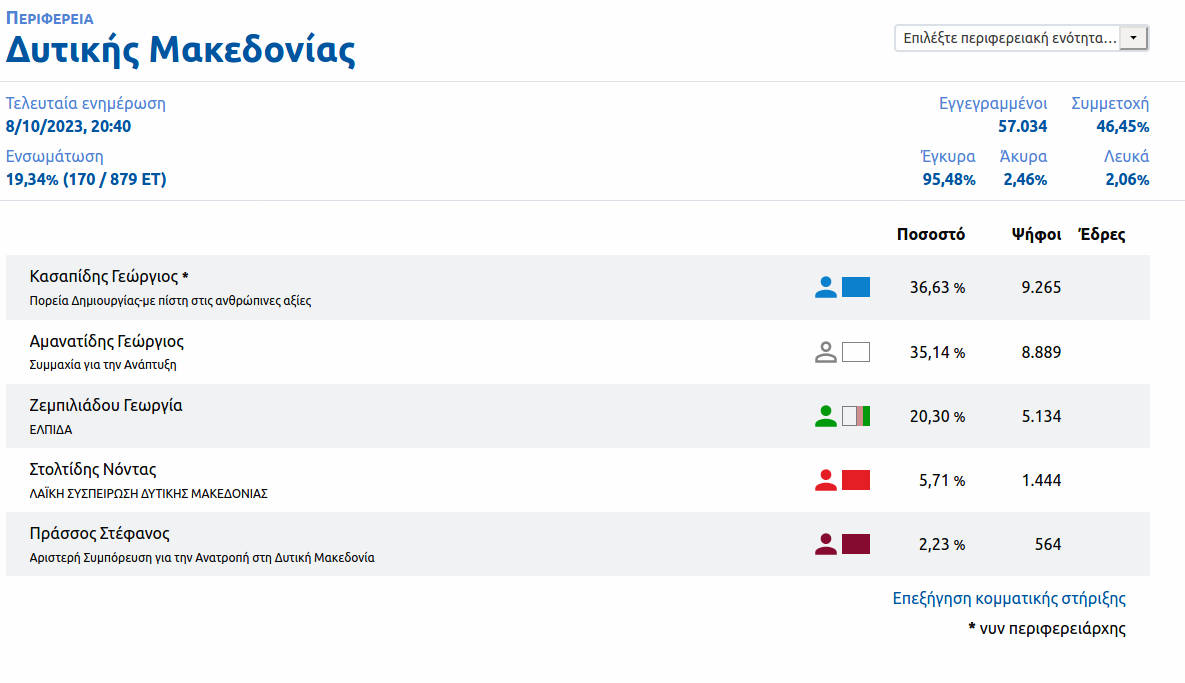Click the white party swatch for Αμανατίδης
The width and height of the screenshot is (1185, 683).
[x=856, y=352]
